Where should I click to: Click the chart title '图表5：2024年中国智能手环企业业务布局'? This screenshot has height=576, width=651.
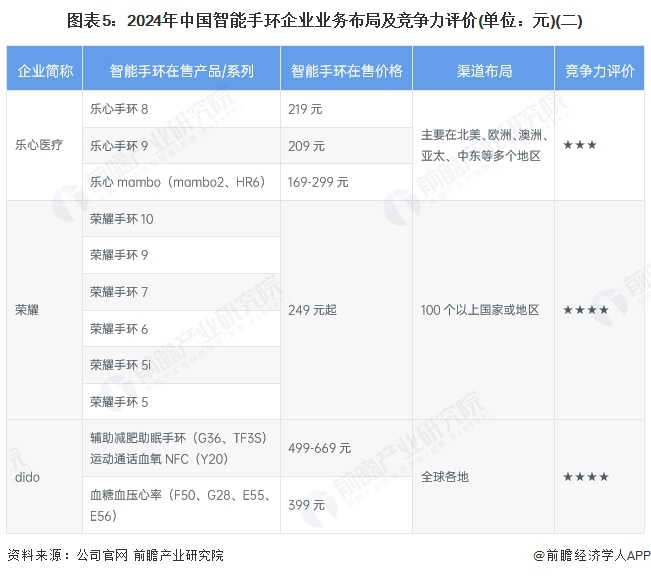[x=324, y=21]
